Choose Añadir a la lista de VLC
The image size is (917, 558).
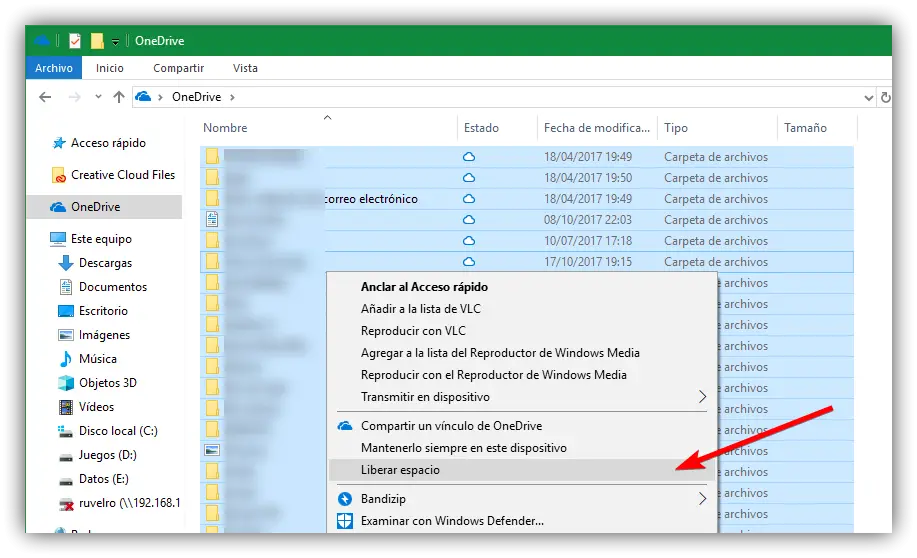coord(522,309)
